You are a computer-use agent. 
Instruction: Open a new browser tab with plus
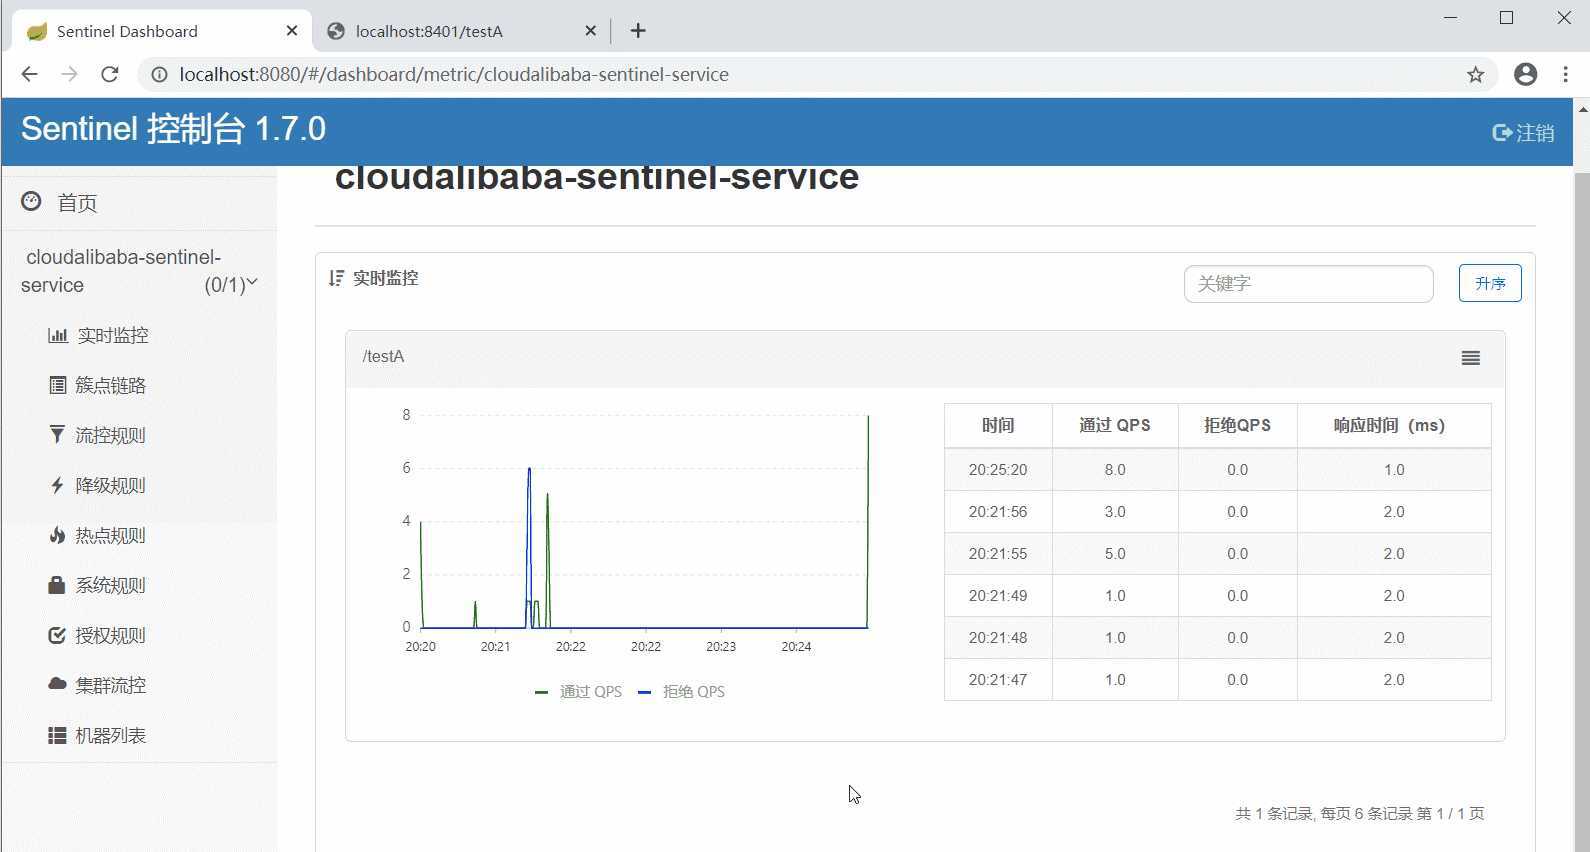coord(638,31)
